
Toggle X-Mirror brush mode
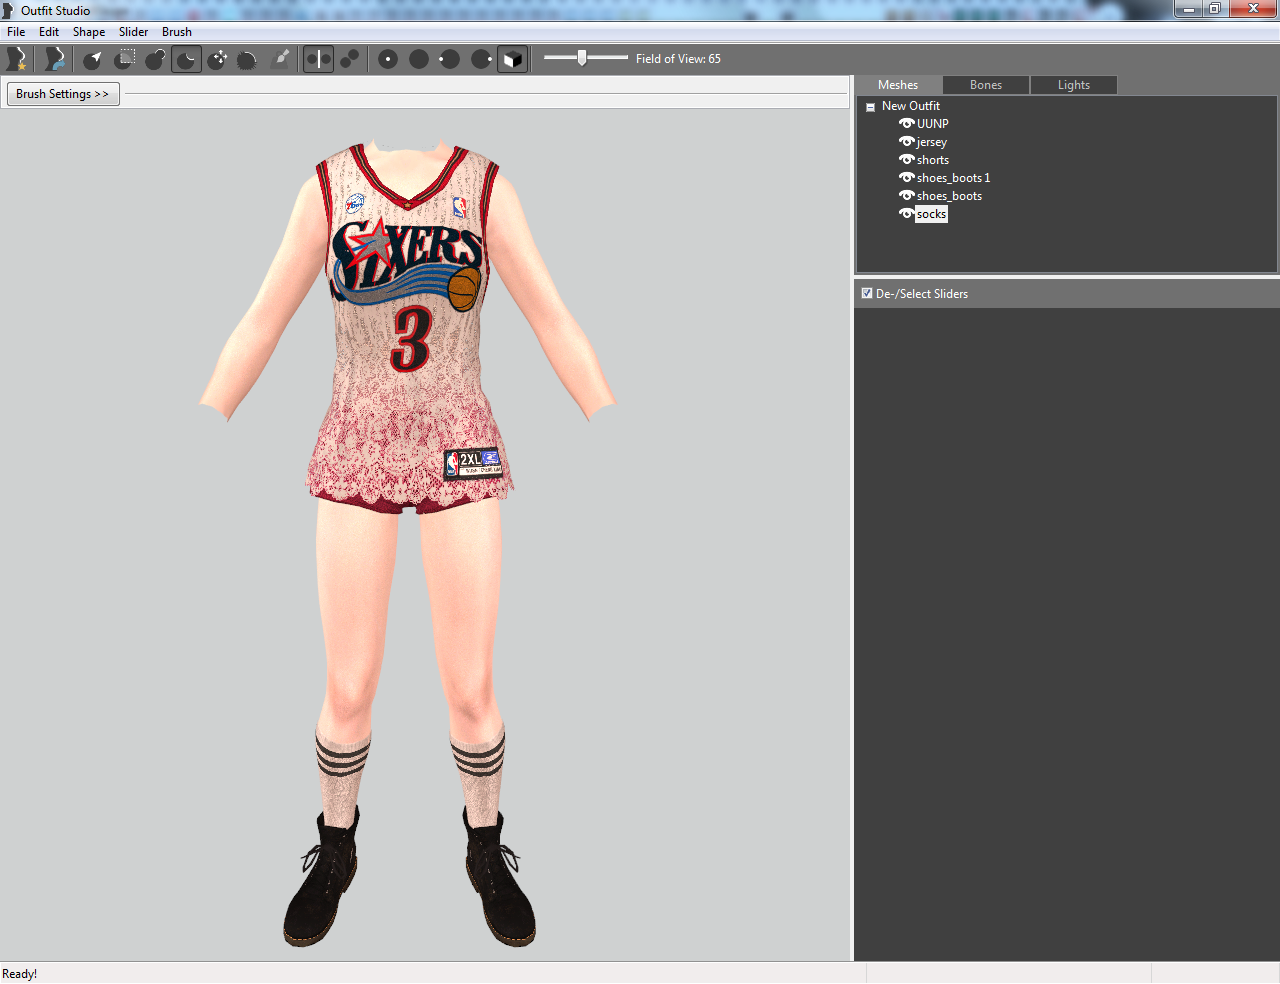click(x=318, y=59)
